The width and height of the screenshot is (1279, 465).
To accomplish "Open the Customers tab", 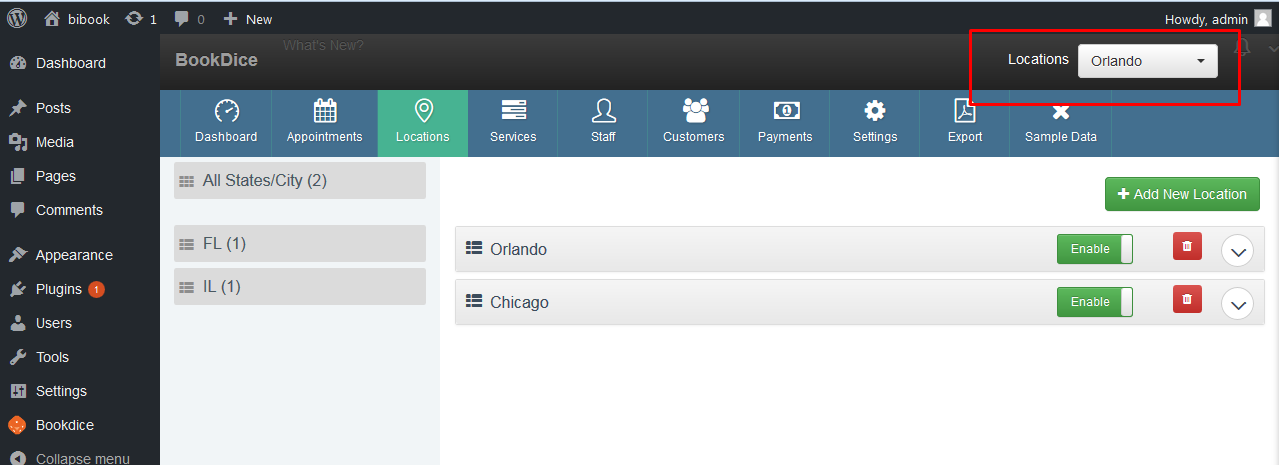I will (x=693, y=123).
